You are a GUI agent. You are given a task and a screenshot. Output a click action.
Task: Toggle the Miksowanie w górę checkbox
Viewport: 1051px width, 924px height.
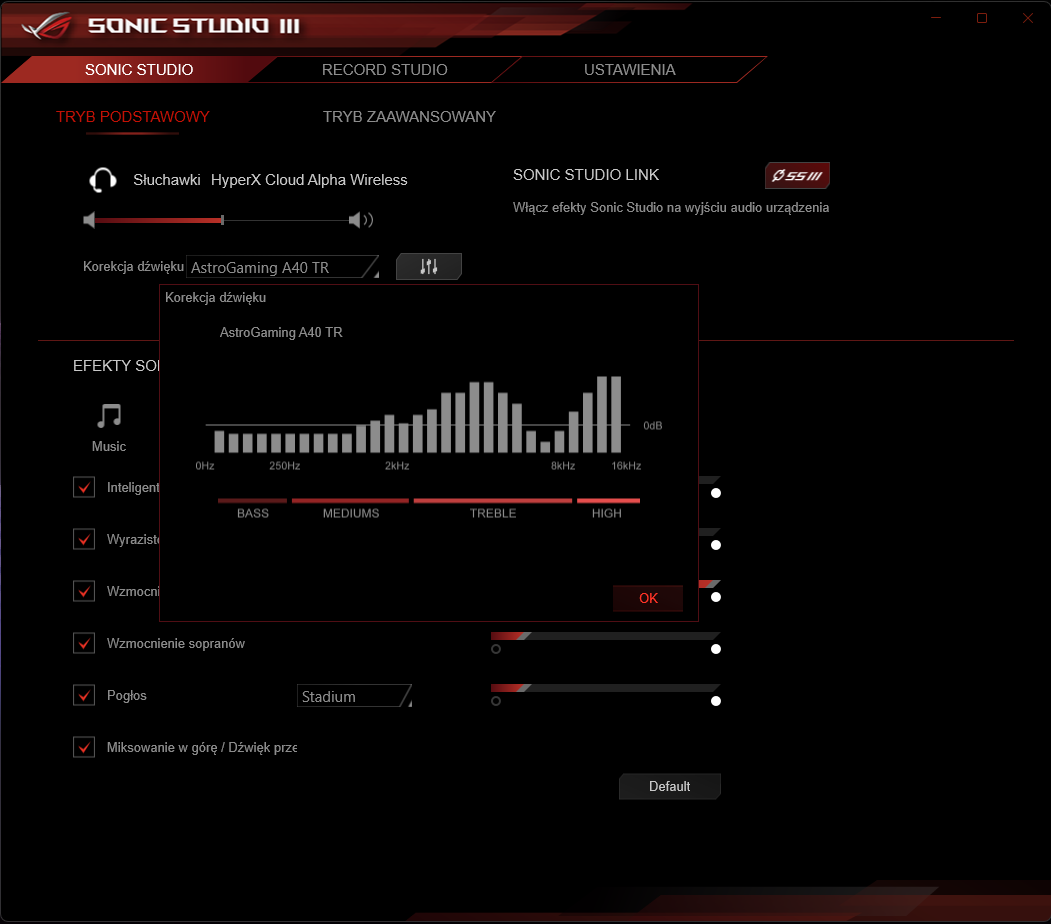coord(84,747)
